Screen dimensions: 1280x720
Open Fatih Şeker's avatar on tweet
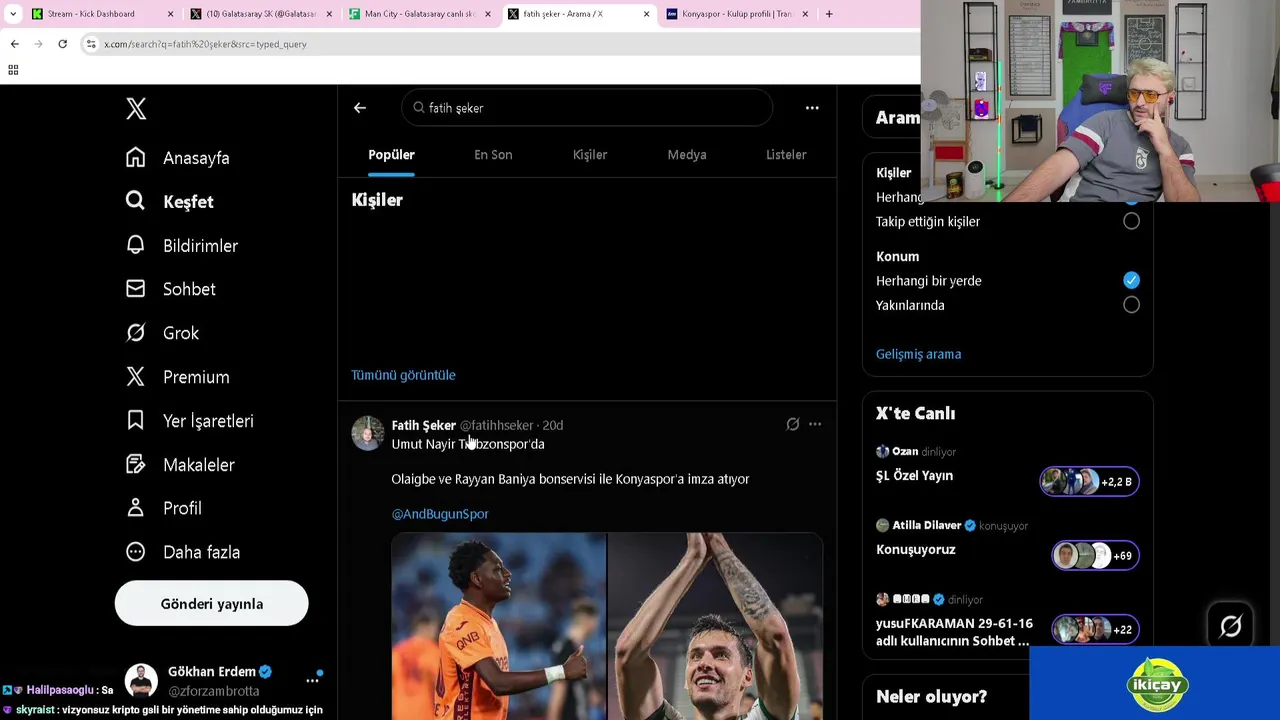[x=367, y=433]
